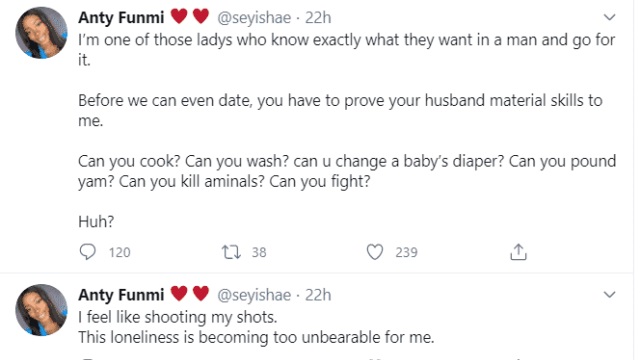
Task: Reply to the husband material tweet
Action: [87, 252]
